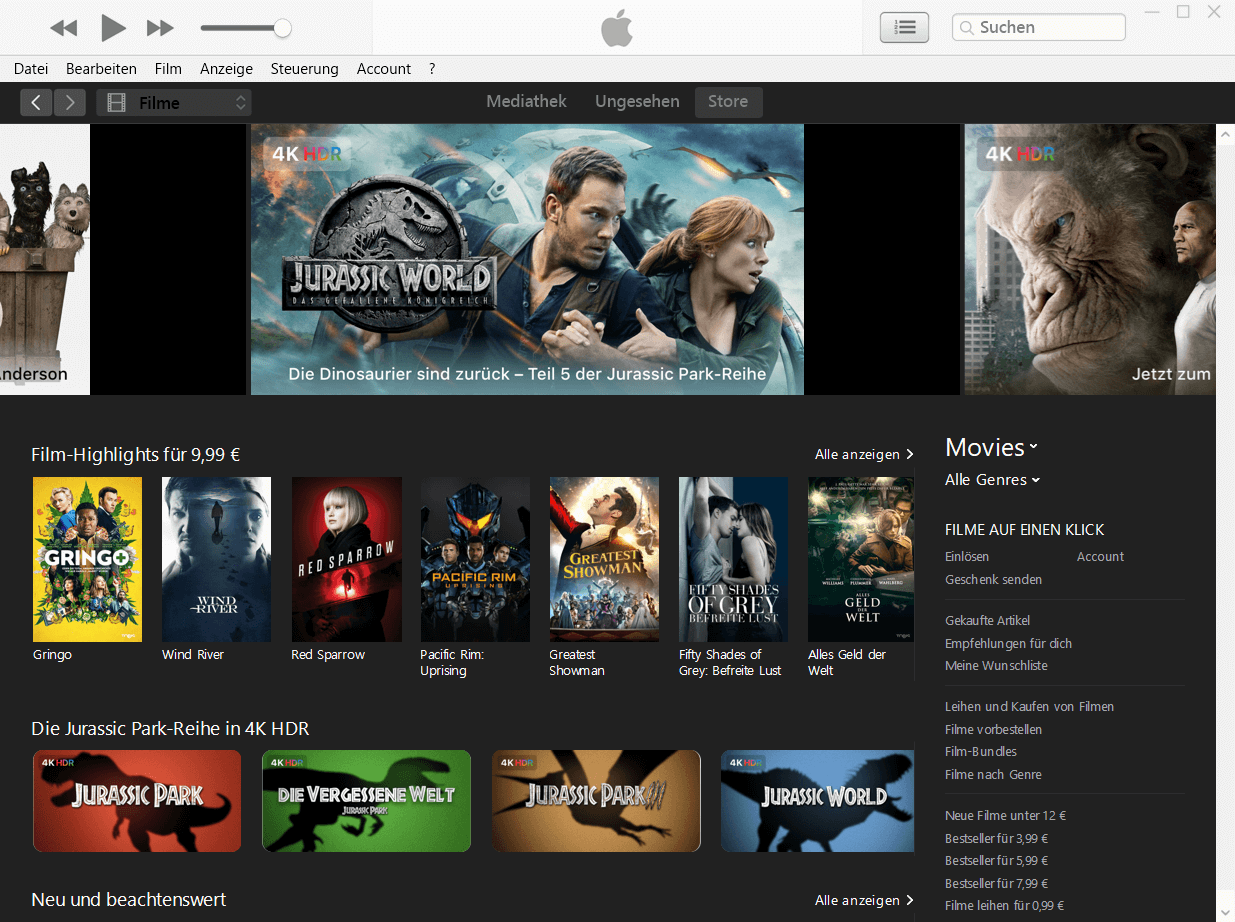This screenshot has width=1235, height=922.
Task: Click the fast-forward next button
Action: (160, 28)
